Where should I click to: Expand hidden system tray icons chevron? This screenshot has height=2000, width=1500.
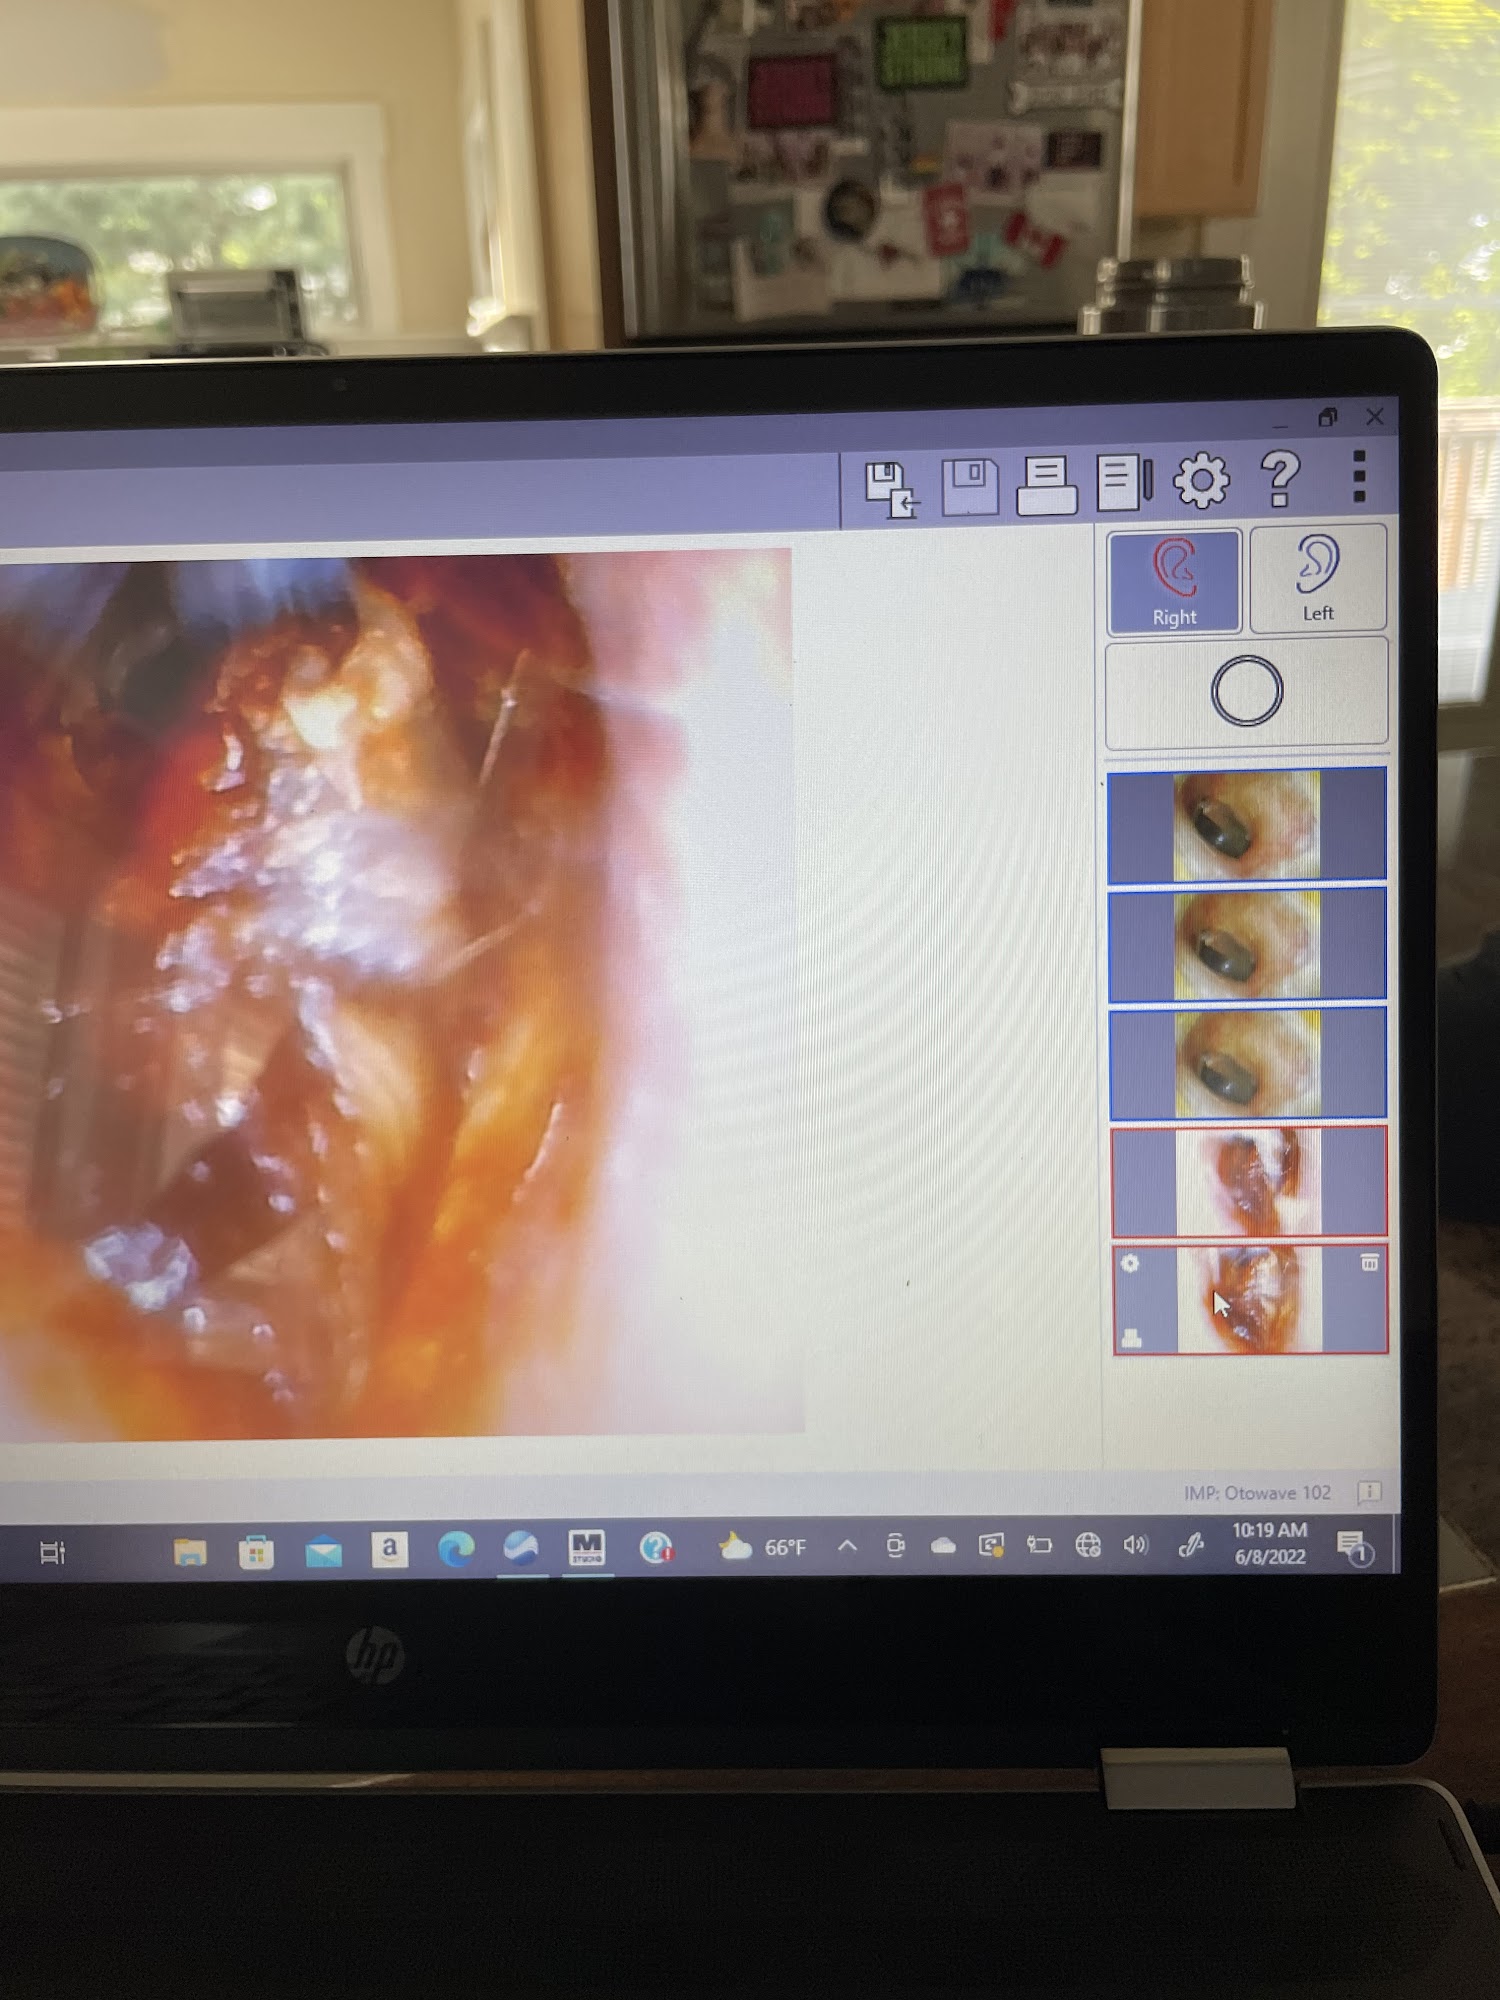pyautogui.click(x=847, y=1546)
